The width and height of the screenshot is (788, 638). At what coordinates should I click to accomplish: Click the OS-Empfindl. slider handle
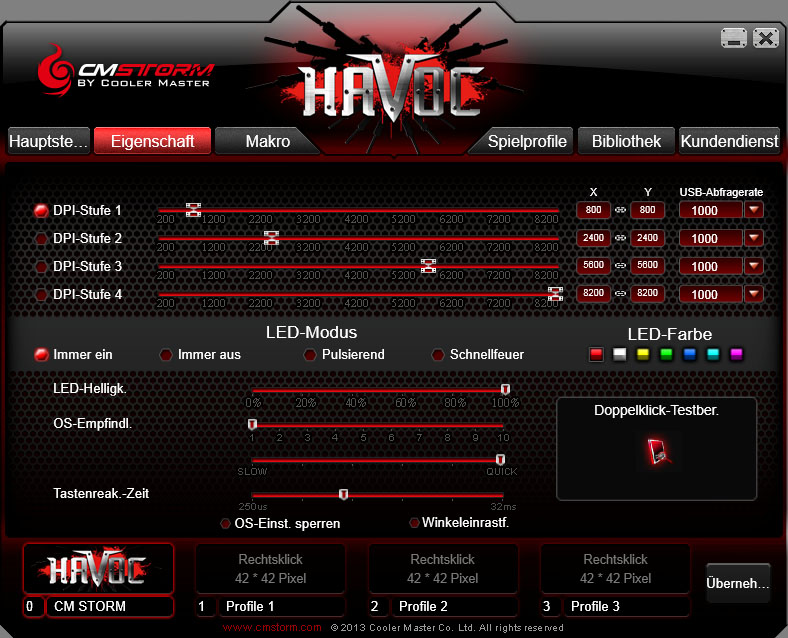coord(252,424)
